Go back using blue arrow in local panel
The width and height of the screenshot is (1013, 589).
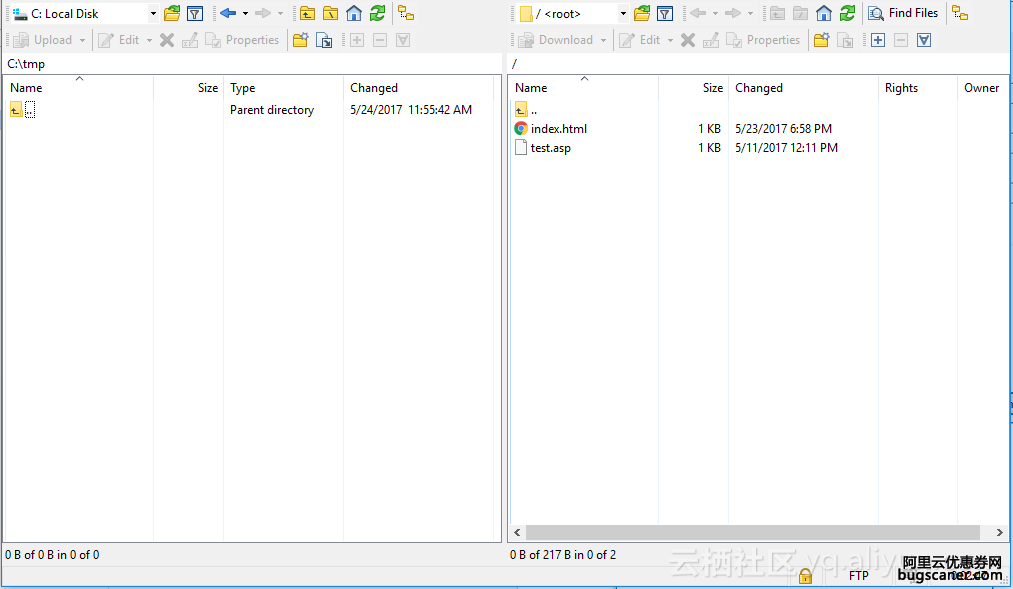(228, 13)
